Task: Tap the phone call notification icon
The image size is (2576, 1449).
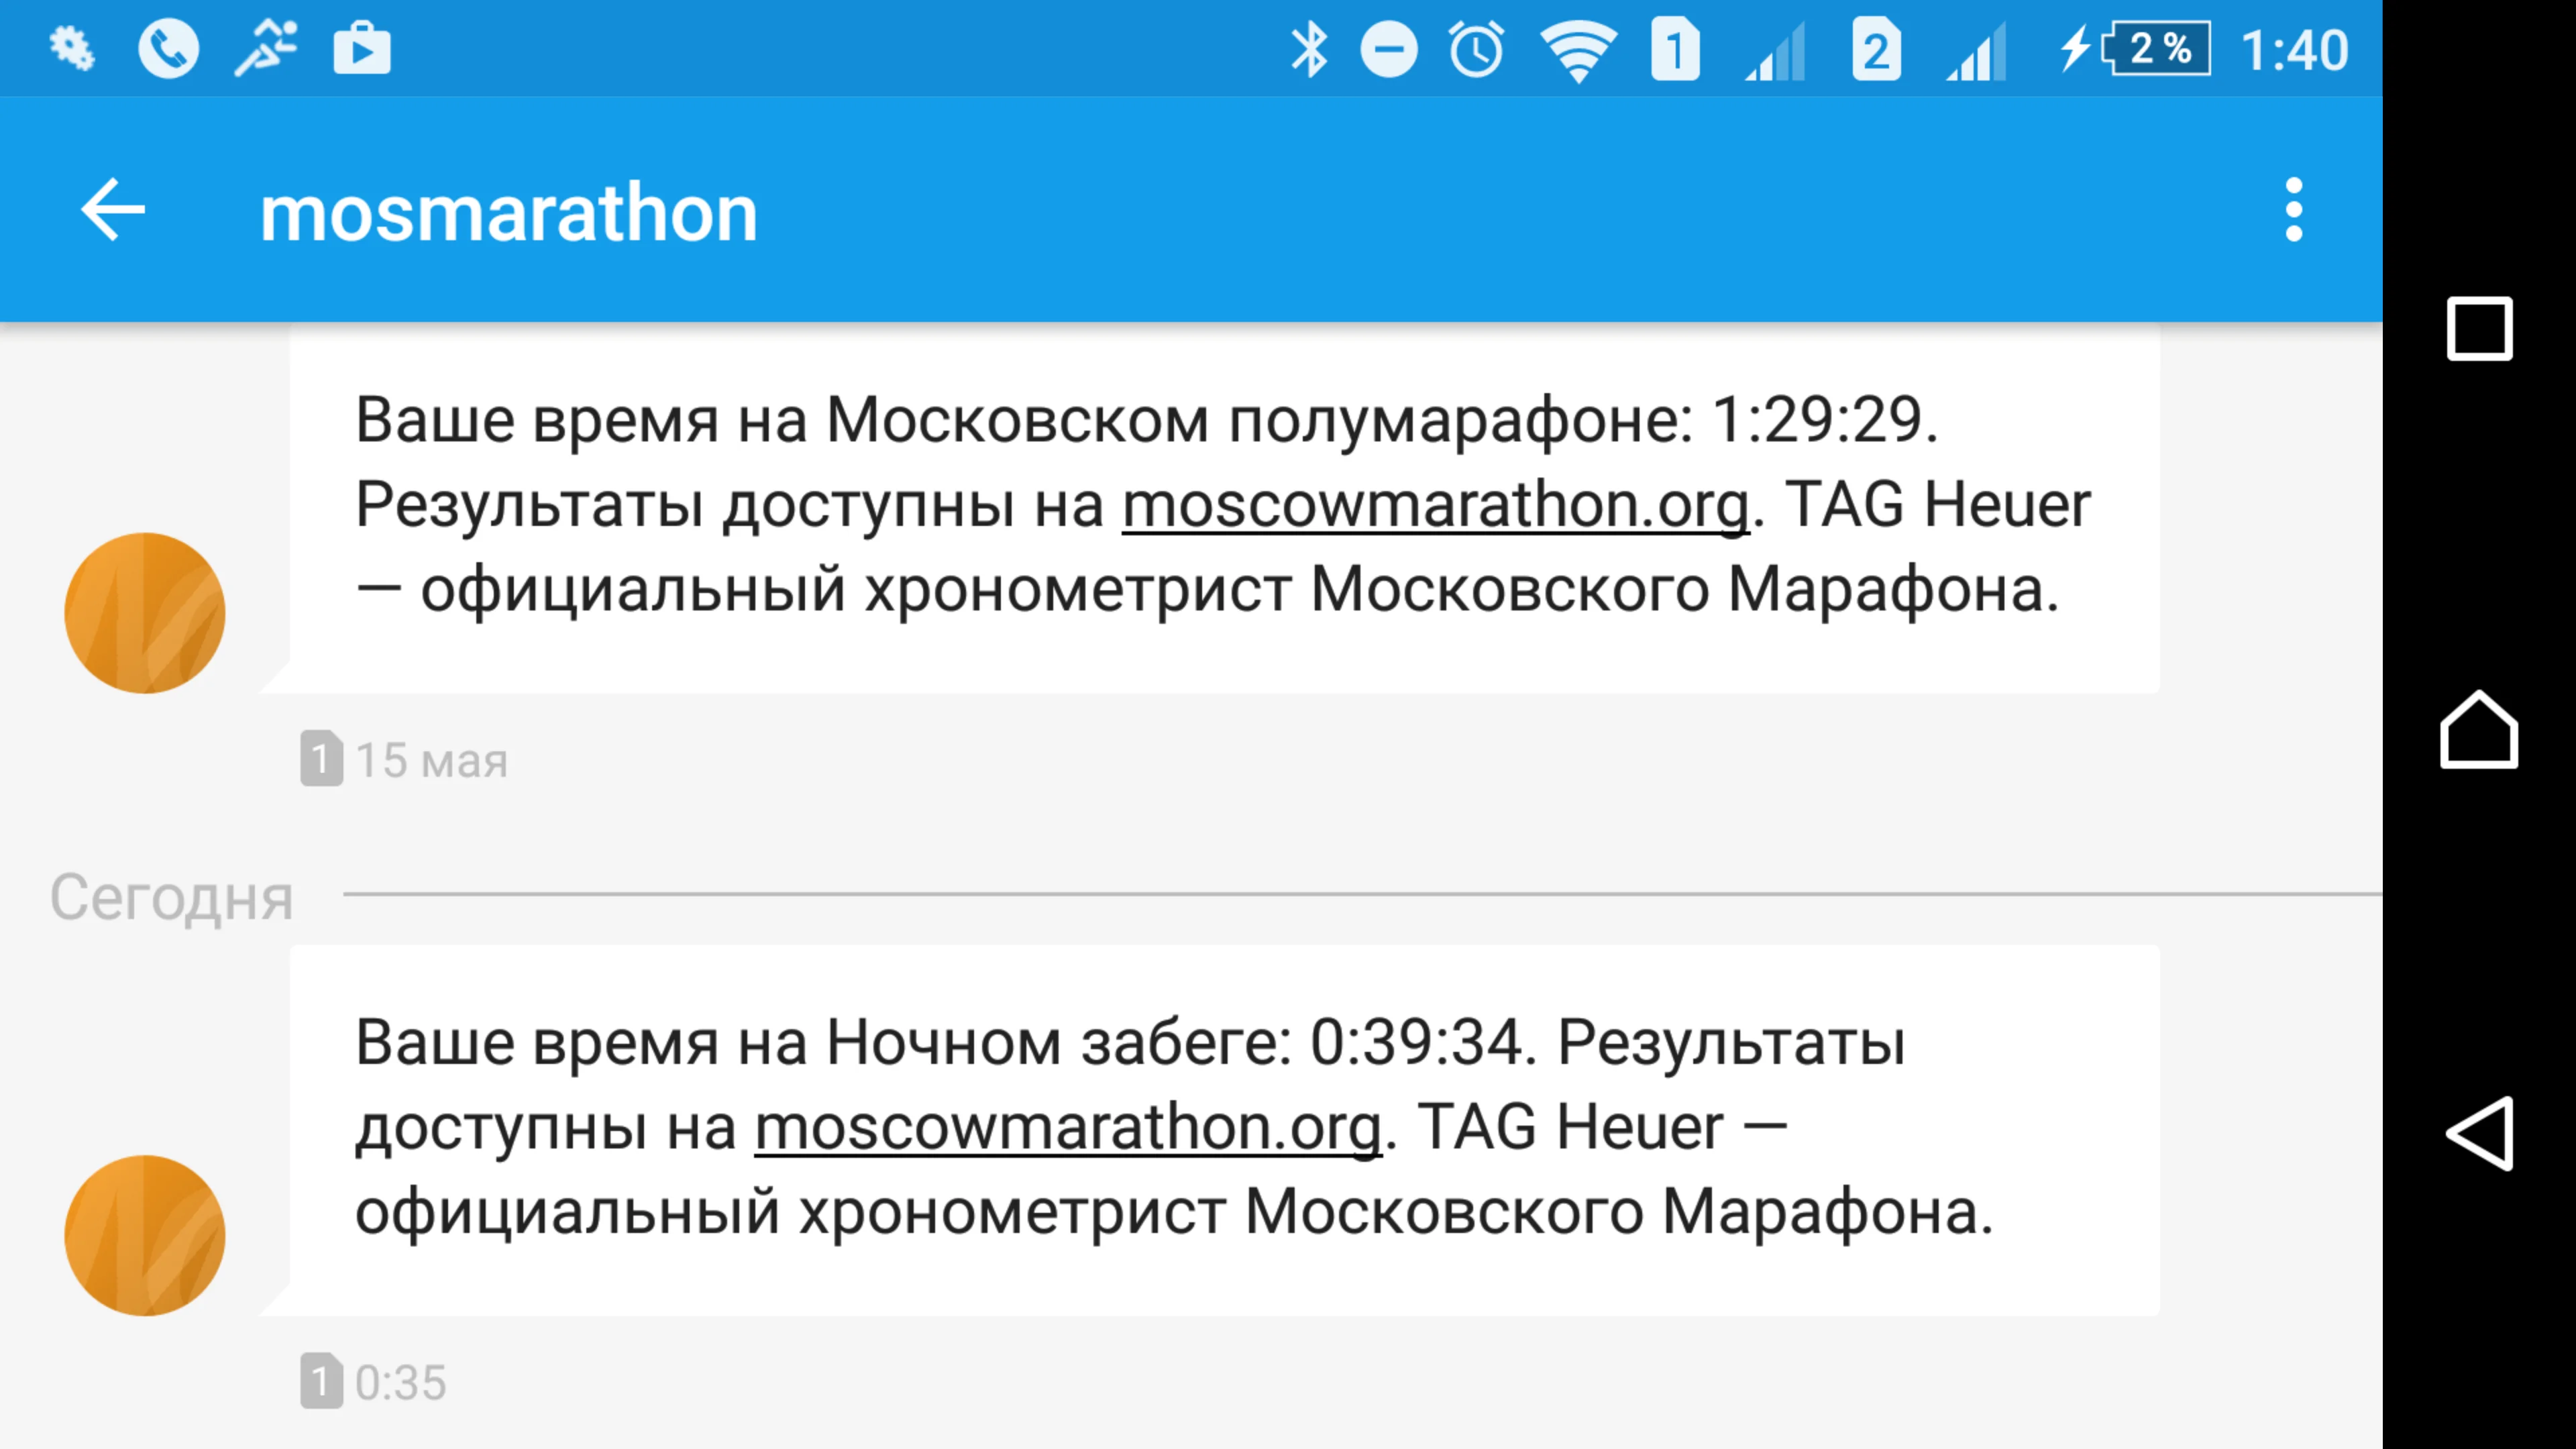Action: [x=168, y=49]
